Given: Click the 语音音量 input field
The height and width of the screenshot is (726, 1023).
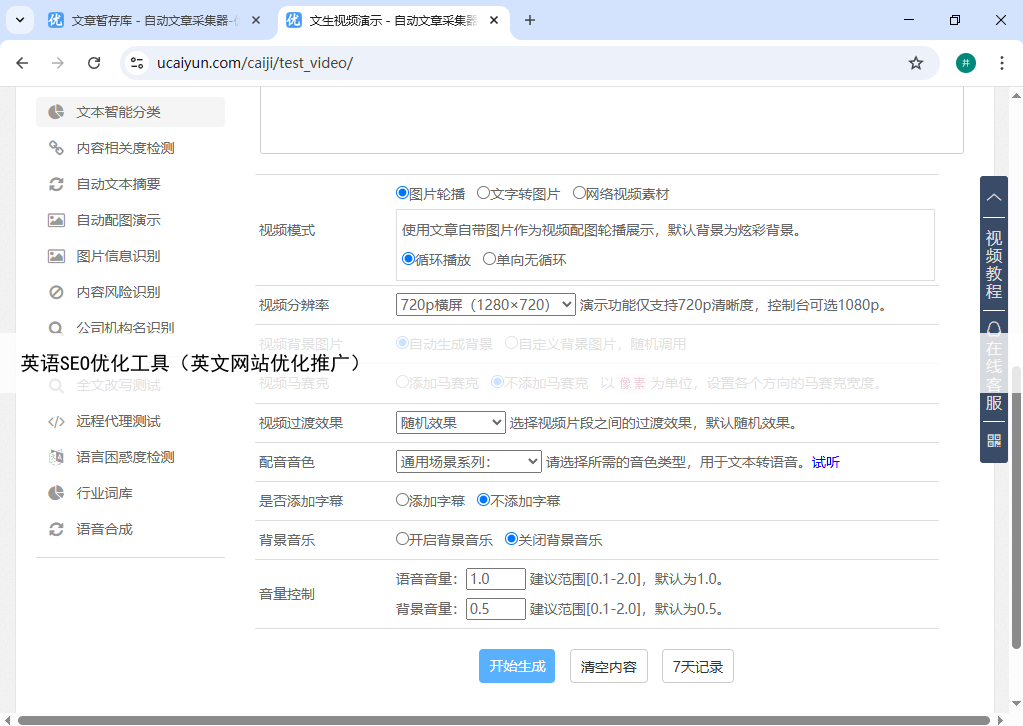Looking at the screenshot, I should (495, 579).
